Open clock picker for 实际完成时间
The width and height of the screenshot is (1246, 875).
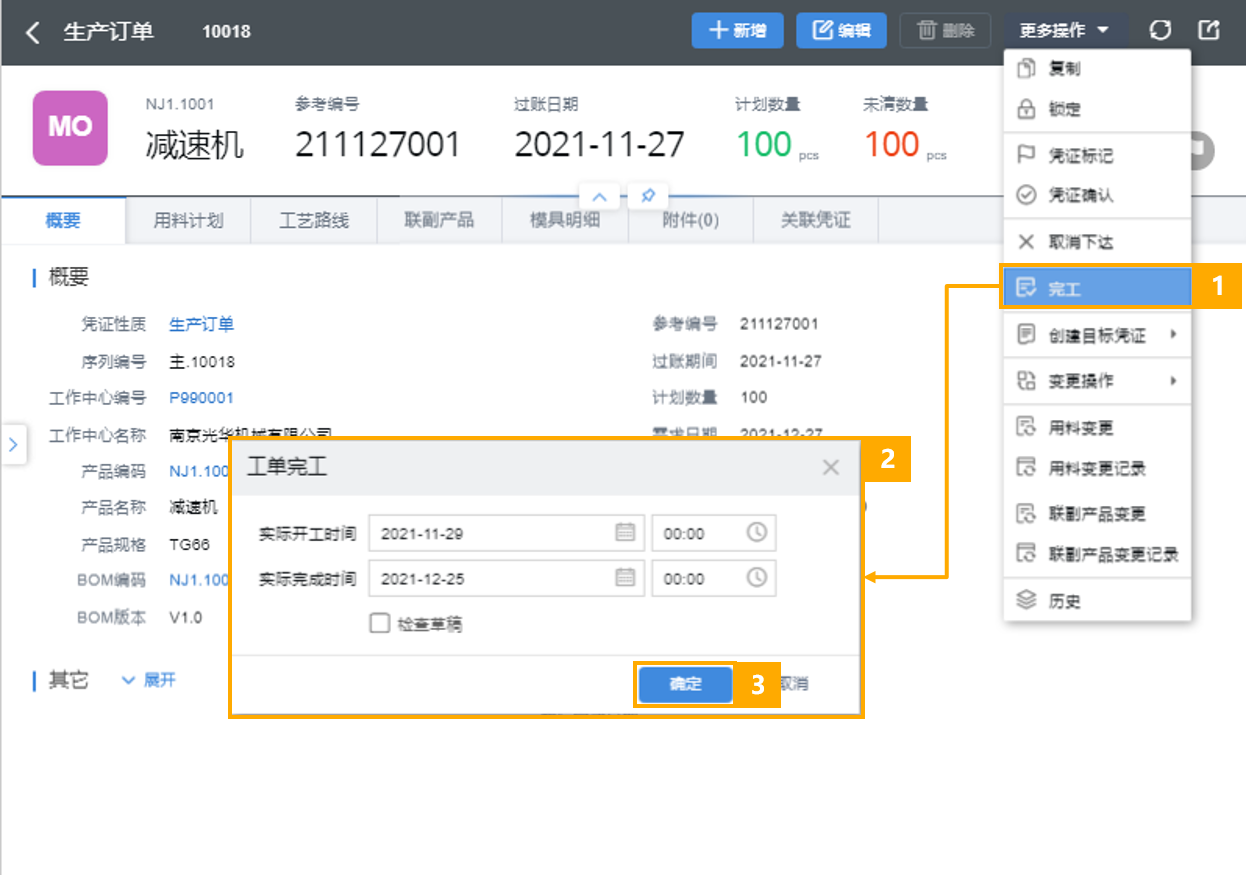(757, 578)
